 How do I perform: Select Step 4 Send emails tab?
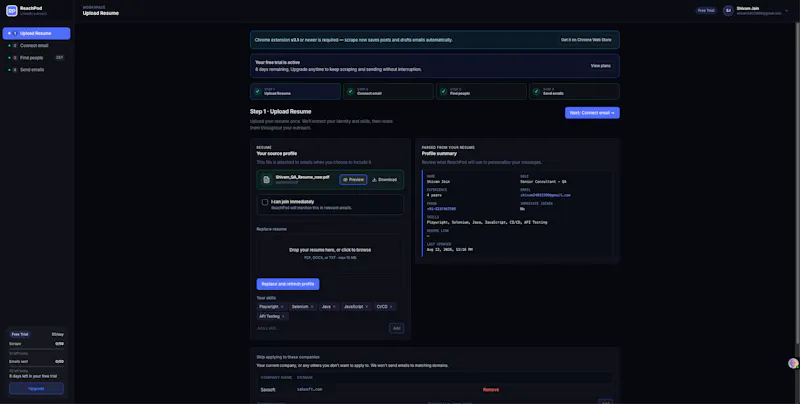pos(574,91)
